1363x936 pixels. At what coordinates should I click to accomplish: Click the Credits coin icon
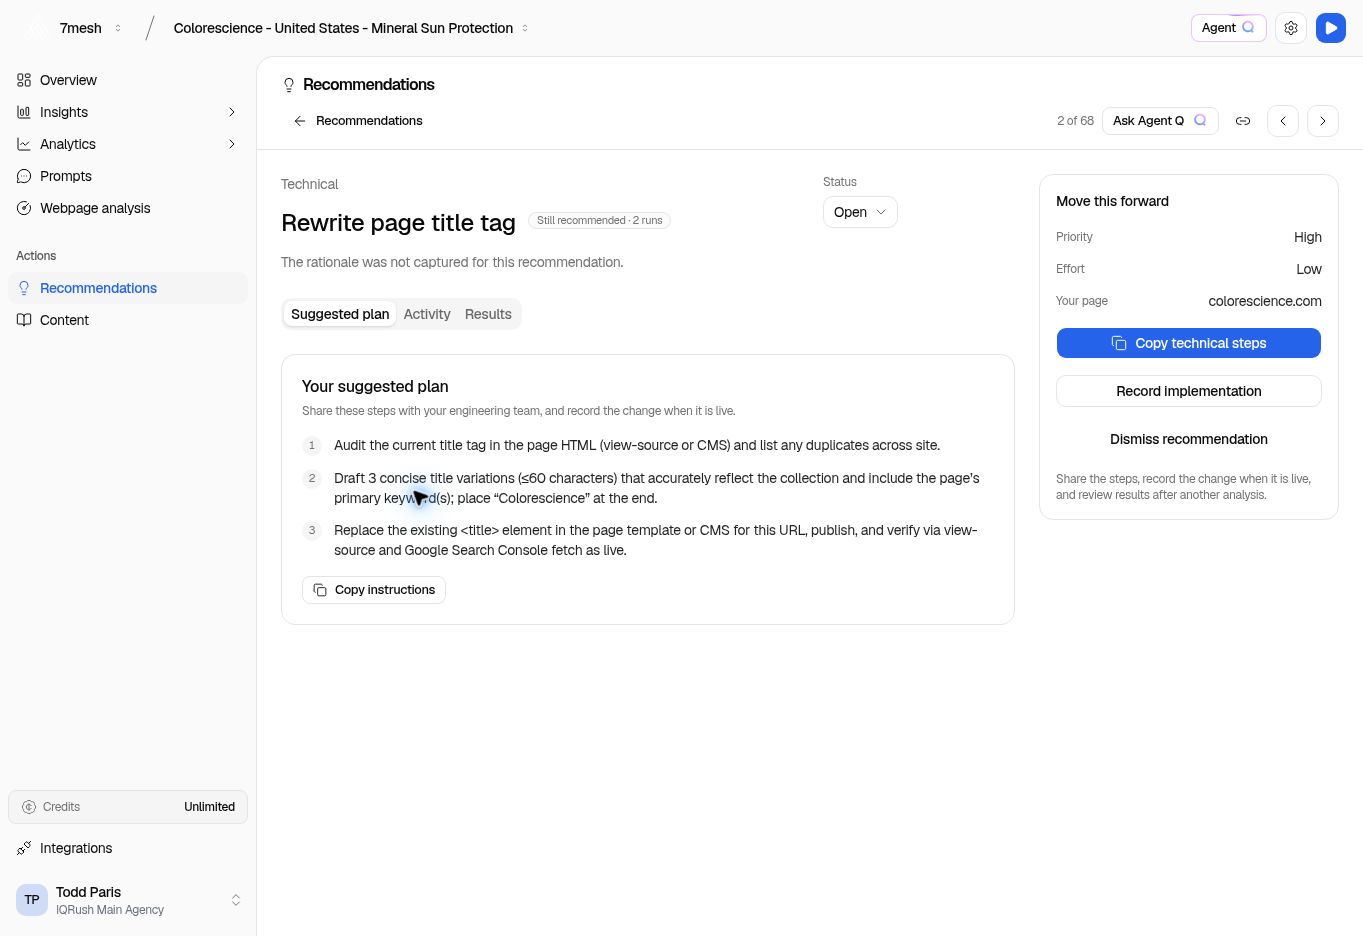[29, 807]
